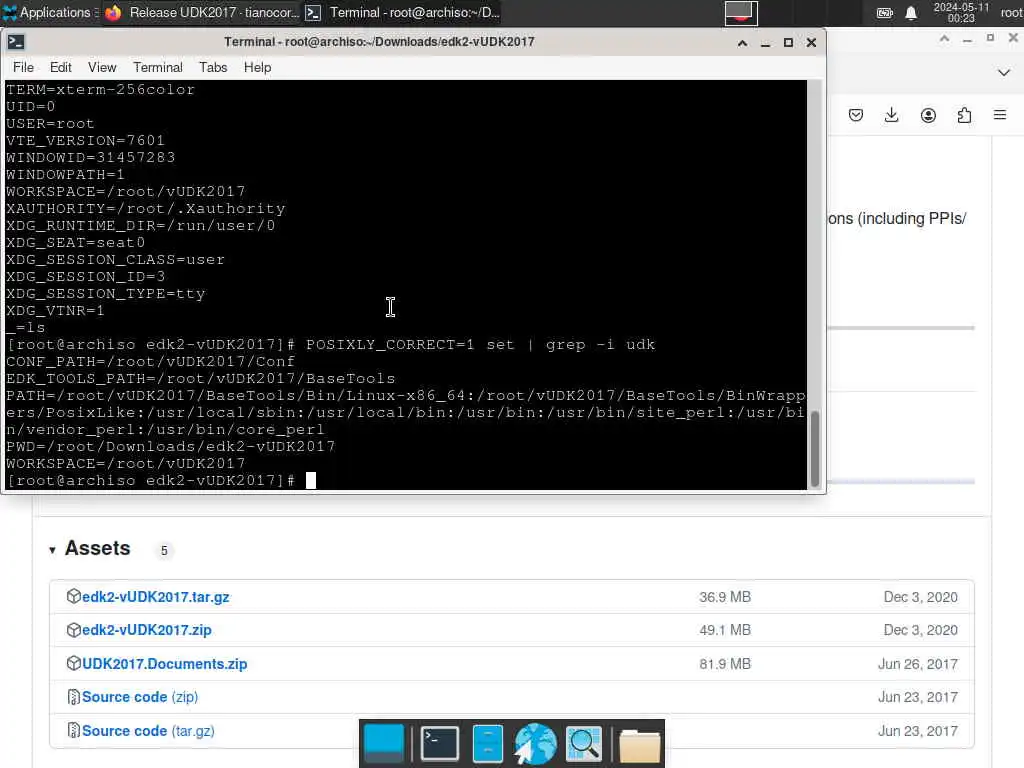Collapse the Assets section triangle
This screenshot has width=1024, height=768.
(52, 550)
